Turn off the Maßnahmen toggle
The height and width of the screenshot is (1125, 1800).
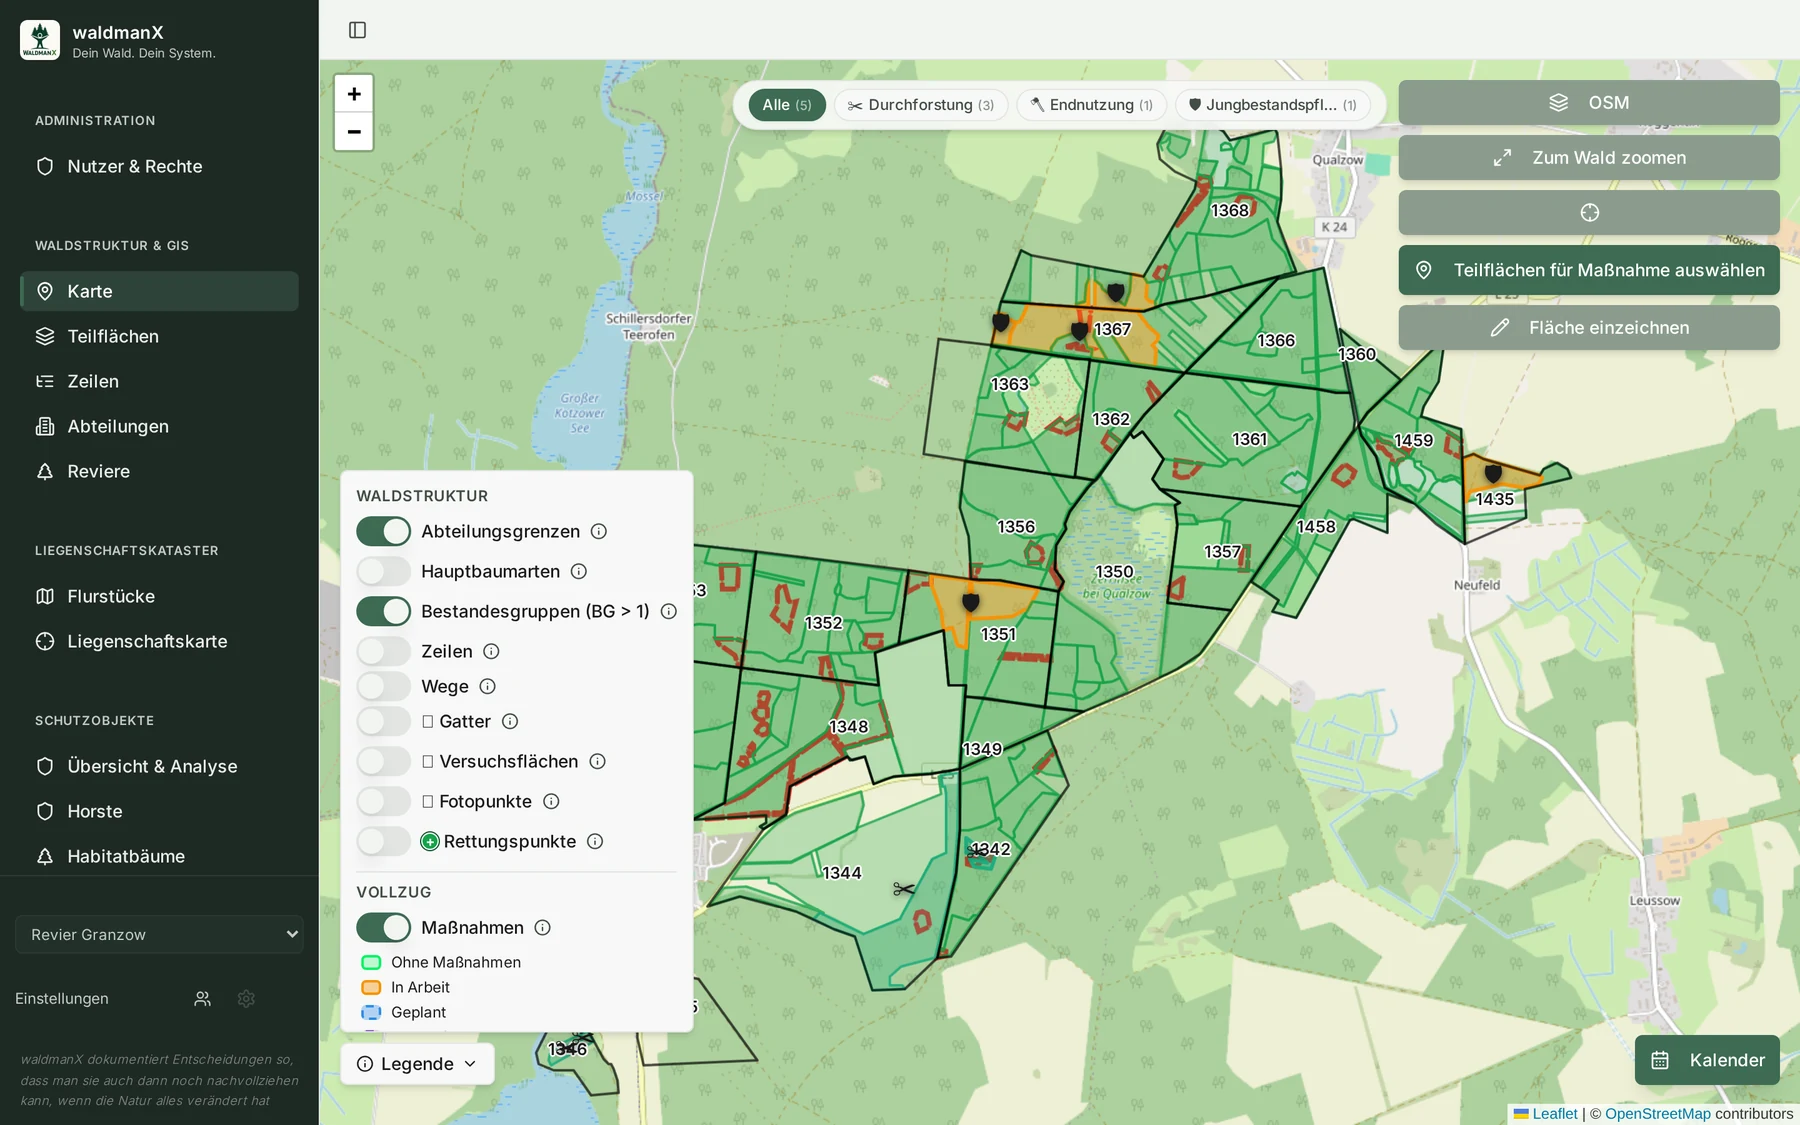click(x=384, y=927)
